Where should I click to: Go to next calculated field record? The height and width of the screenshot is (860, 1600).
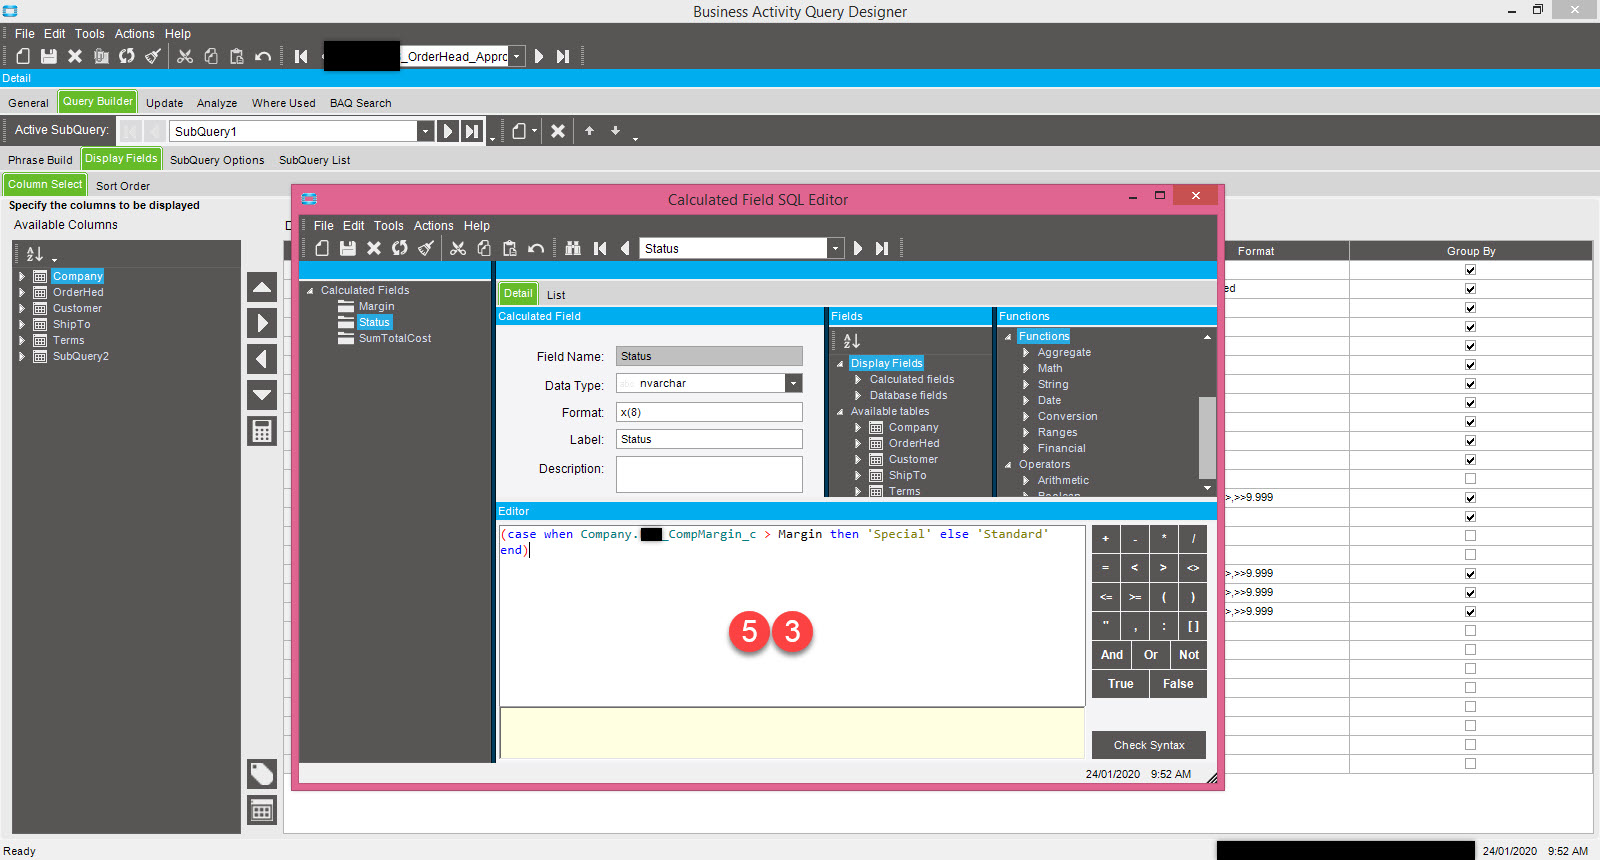click(x=858, y=248)
